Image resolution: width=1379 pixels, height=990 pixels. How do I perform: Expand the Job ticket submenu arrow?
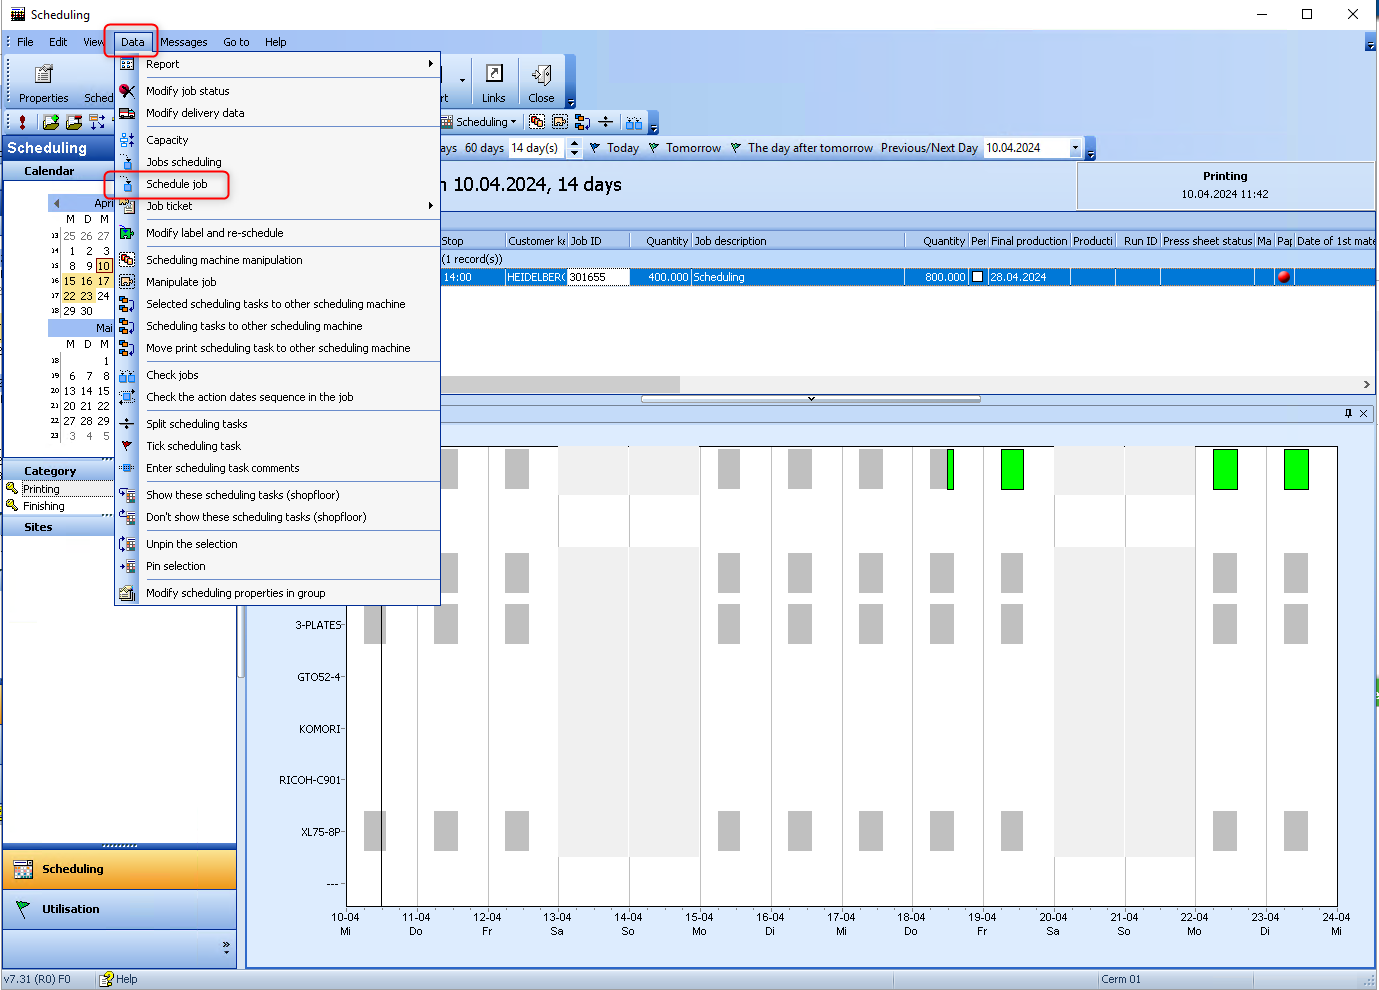pos(431,206)
